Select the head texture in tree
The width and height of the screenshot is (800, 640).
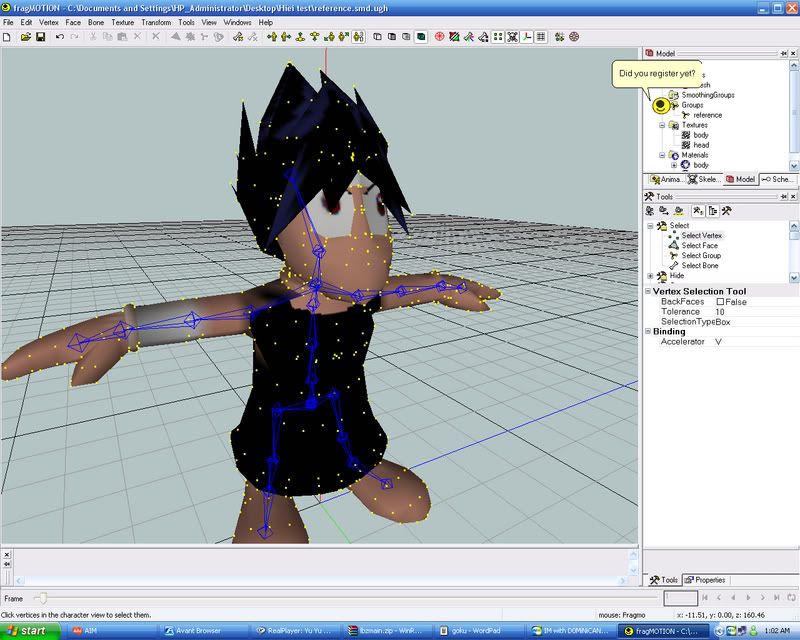(701, 145)
